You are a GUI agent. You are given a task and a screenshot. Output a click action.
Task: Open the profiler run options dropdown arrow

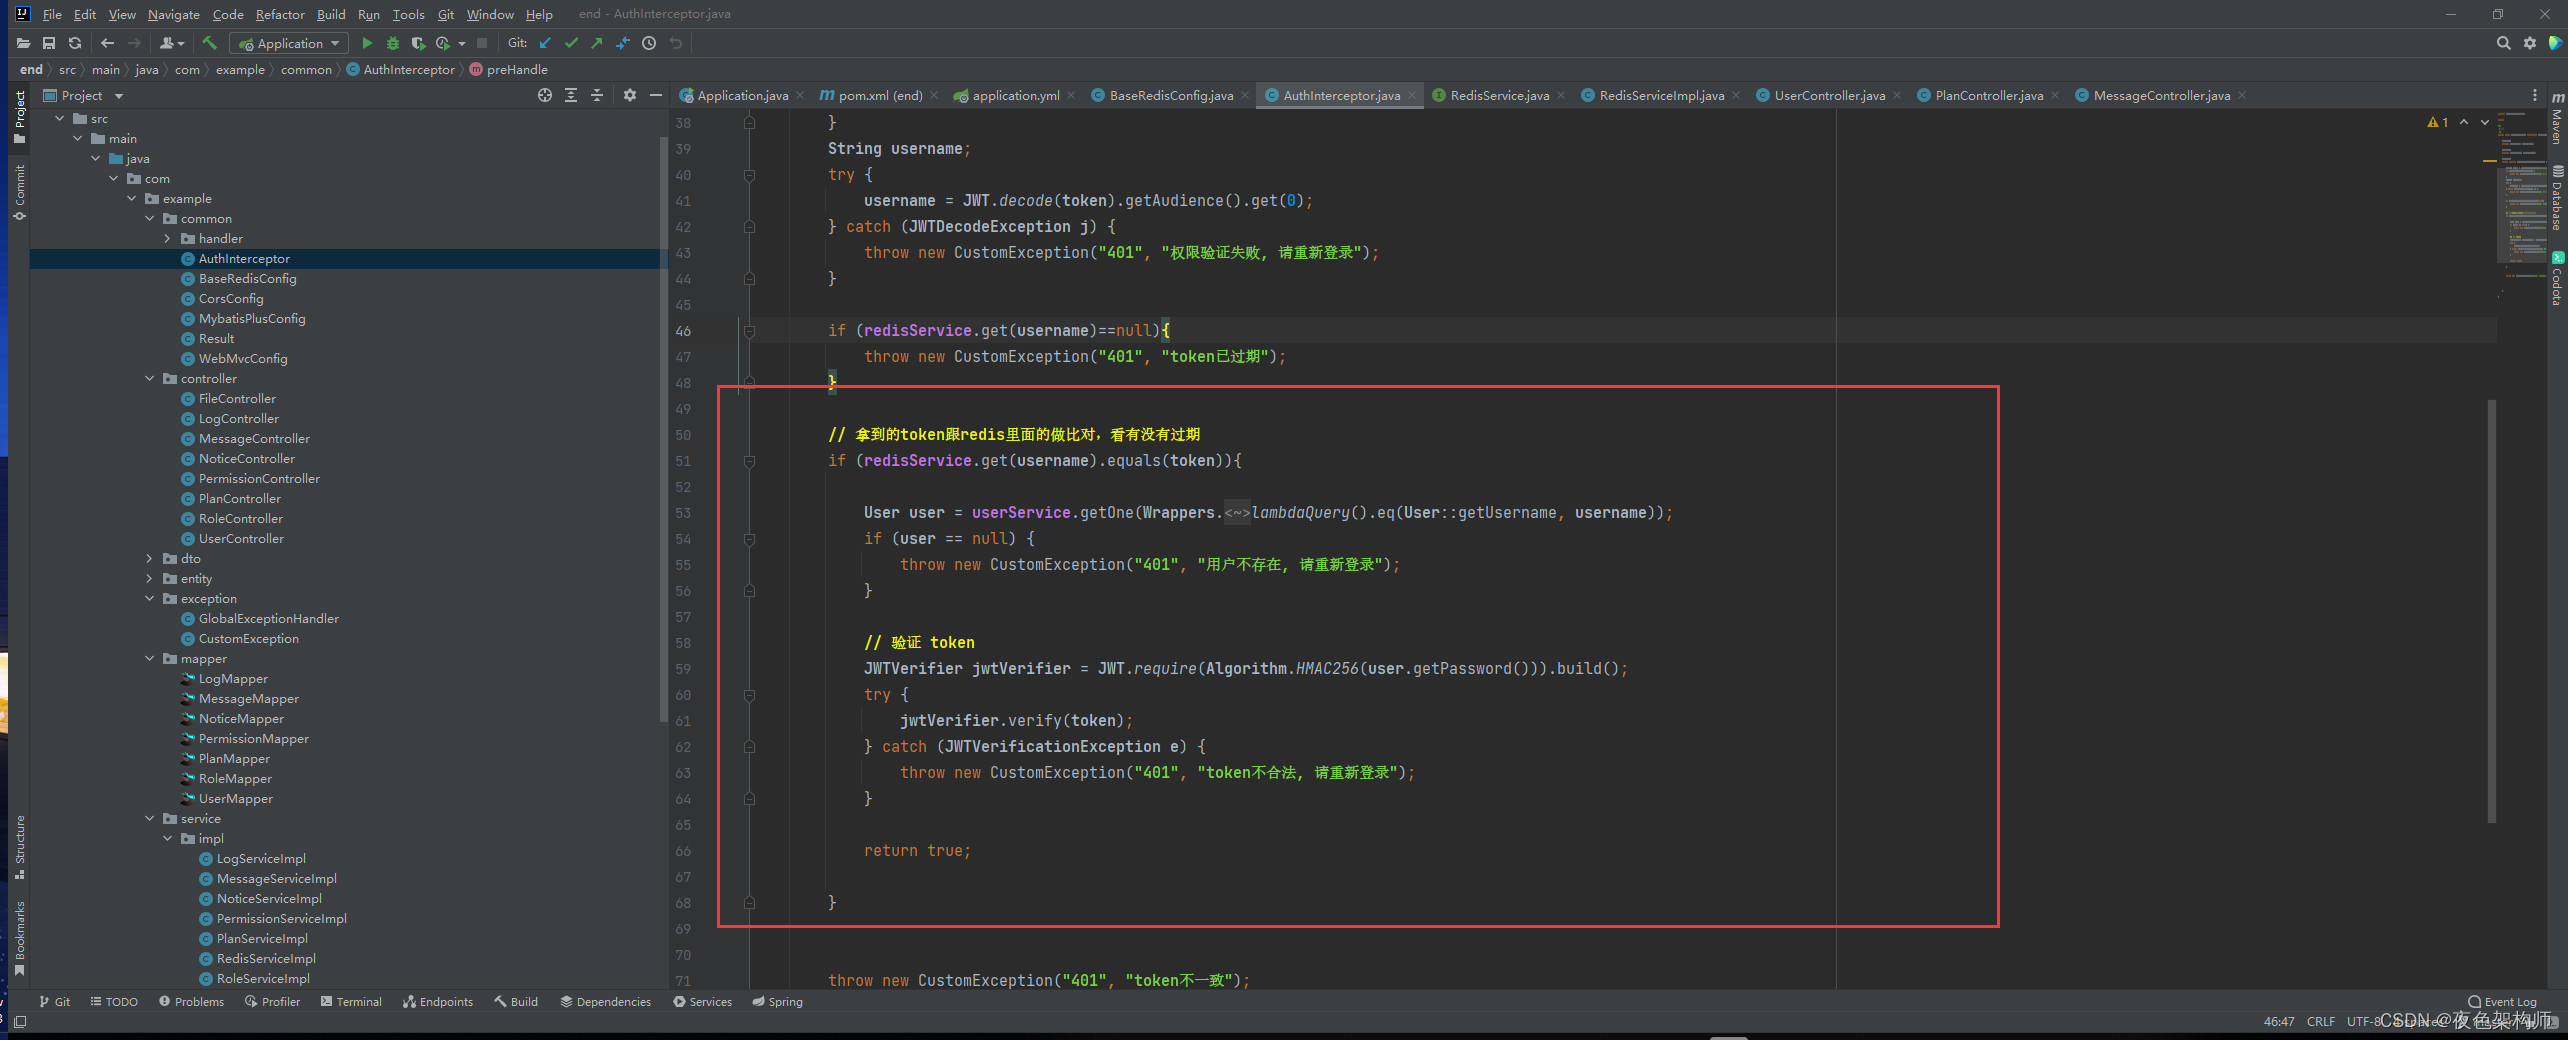(462, 43)
